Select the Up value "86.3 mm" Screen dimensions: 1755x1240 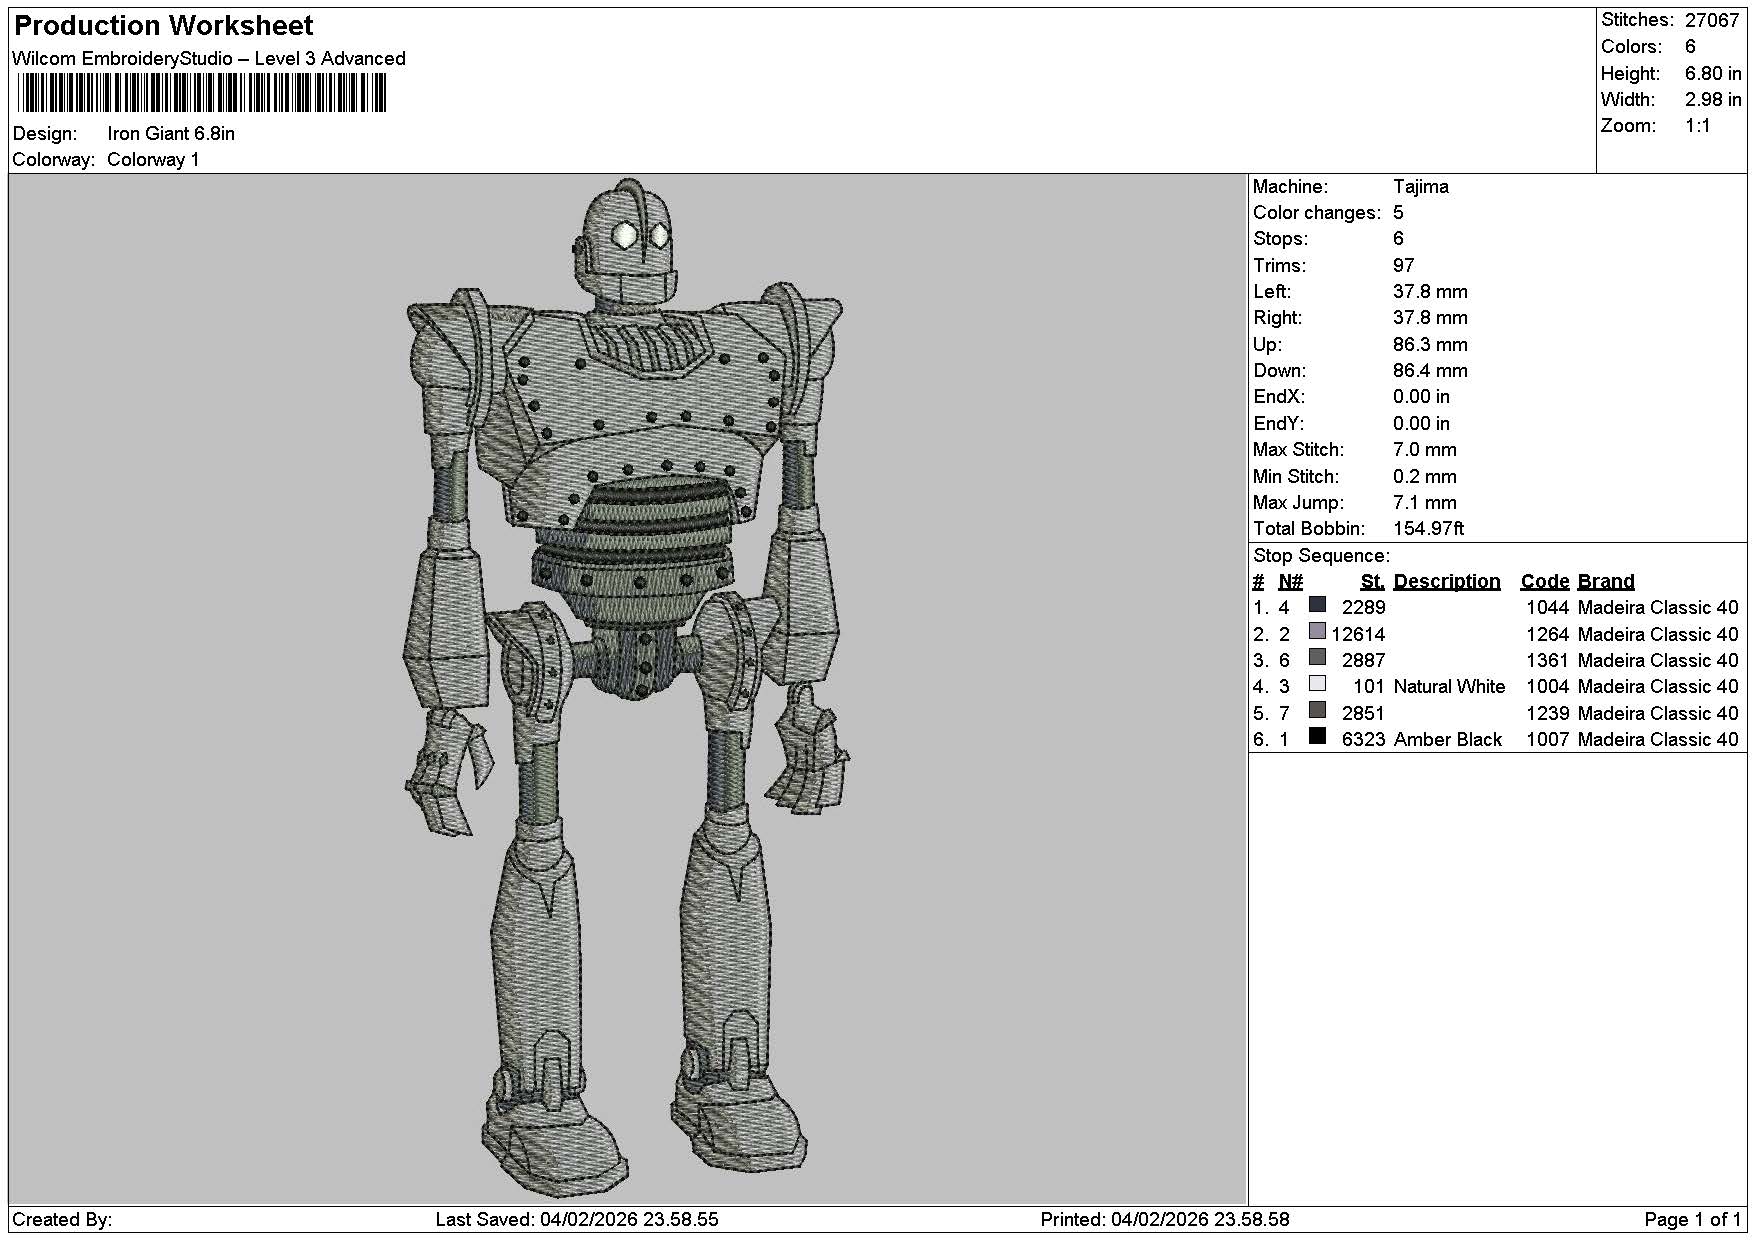coord(1430,345)
